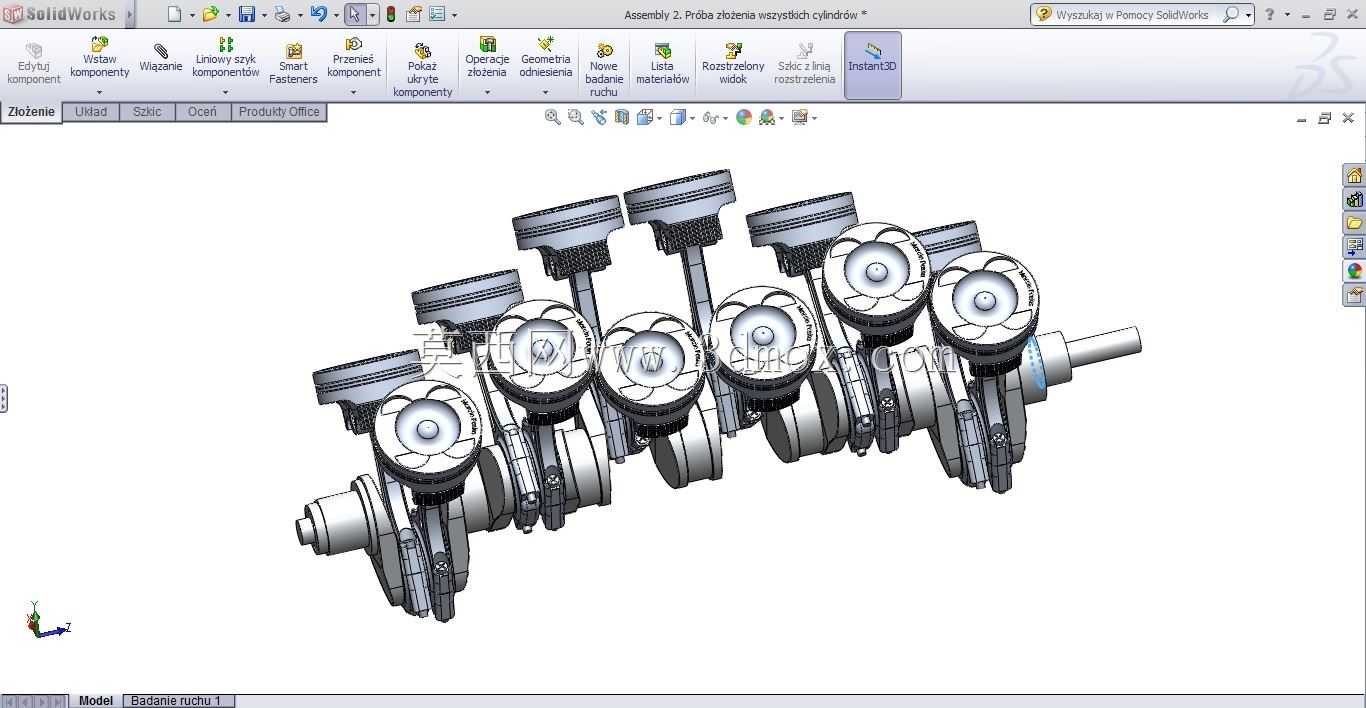This screenshot has width=1366, height=708.
Task: Select Przenieś komponent tool
Action: tap(354, 58)
